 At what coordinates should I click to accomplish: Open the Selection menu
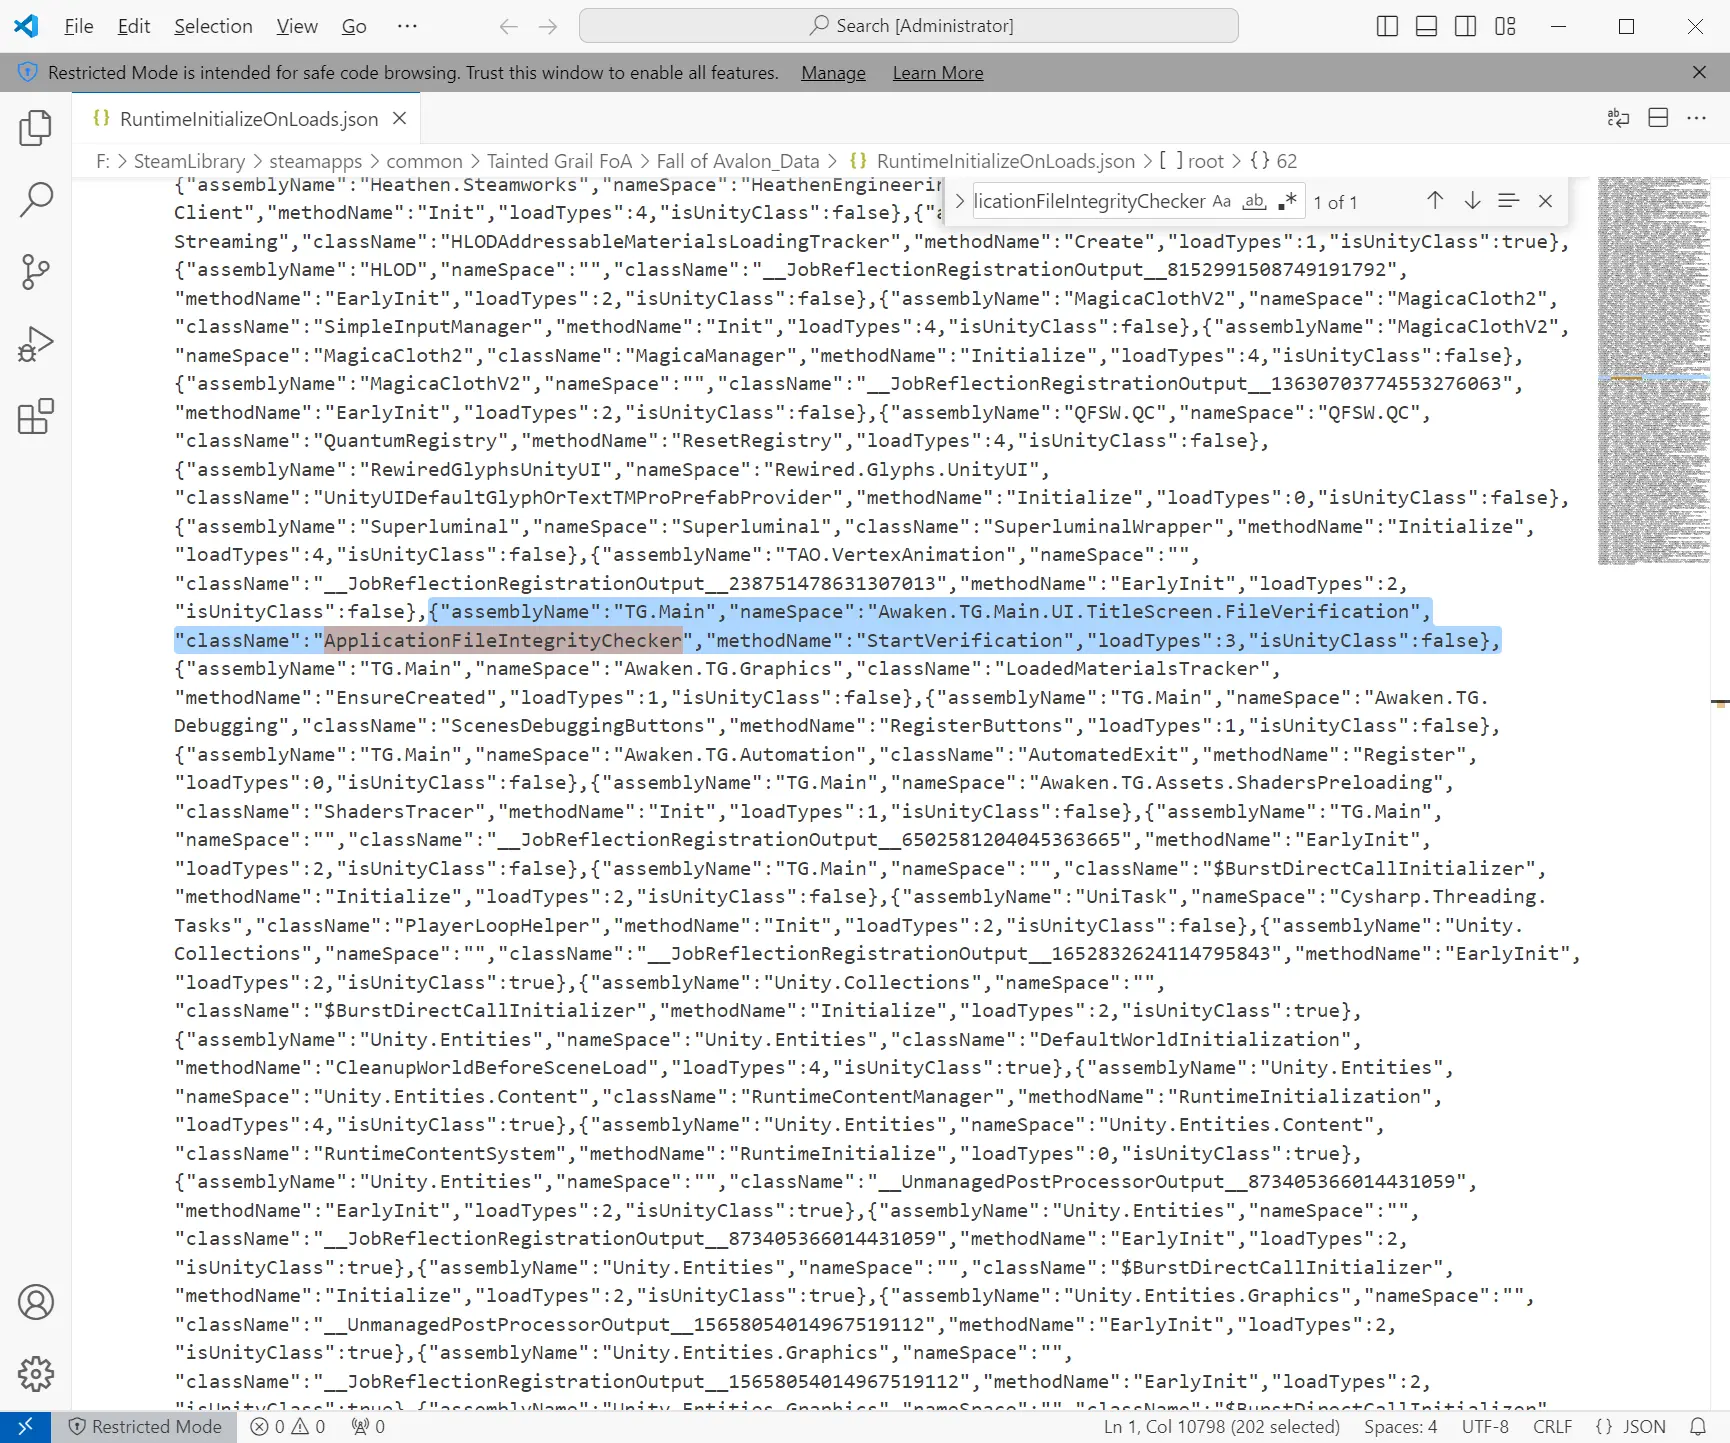pos(213,26)
